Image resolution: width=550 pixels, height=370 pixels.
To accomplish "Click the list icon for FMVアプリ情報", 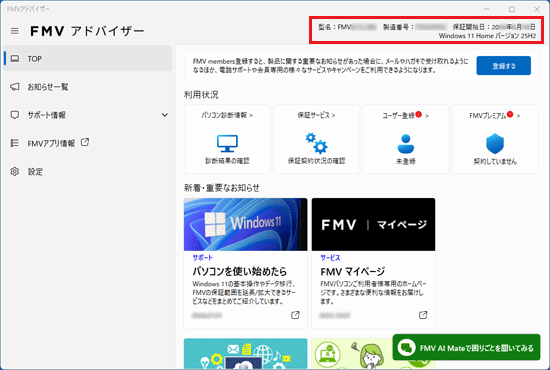I will (15, 143).
